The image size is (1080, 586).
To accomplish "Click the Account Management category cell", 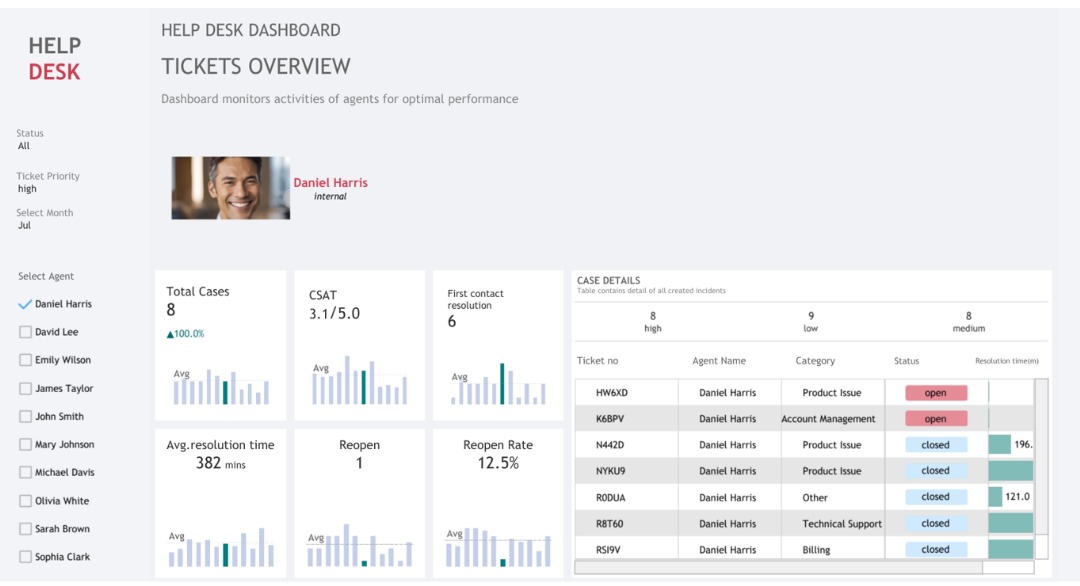I will [x=828, y=419].
